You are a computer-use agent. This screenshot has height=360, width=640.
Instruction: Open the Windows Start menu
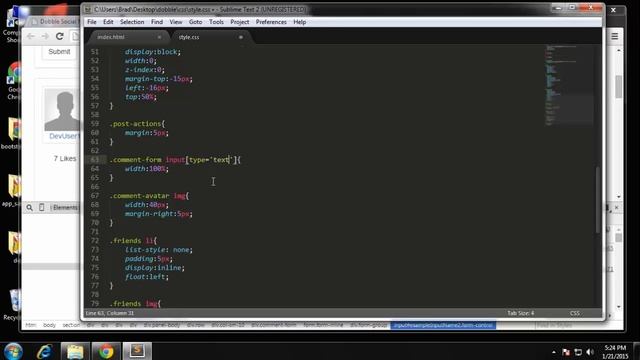[x=13, y=351]
